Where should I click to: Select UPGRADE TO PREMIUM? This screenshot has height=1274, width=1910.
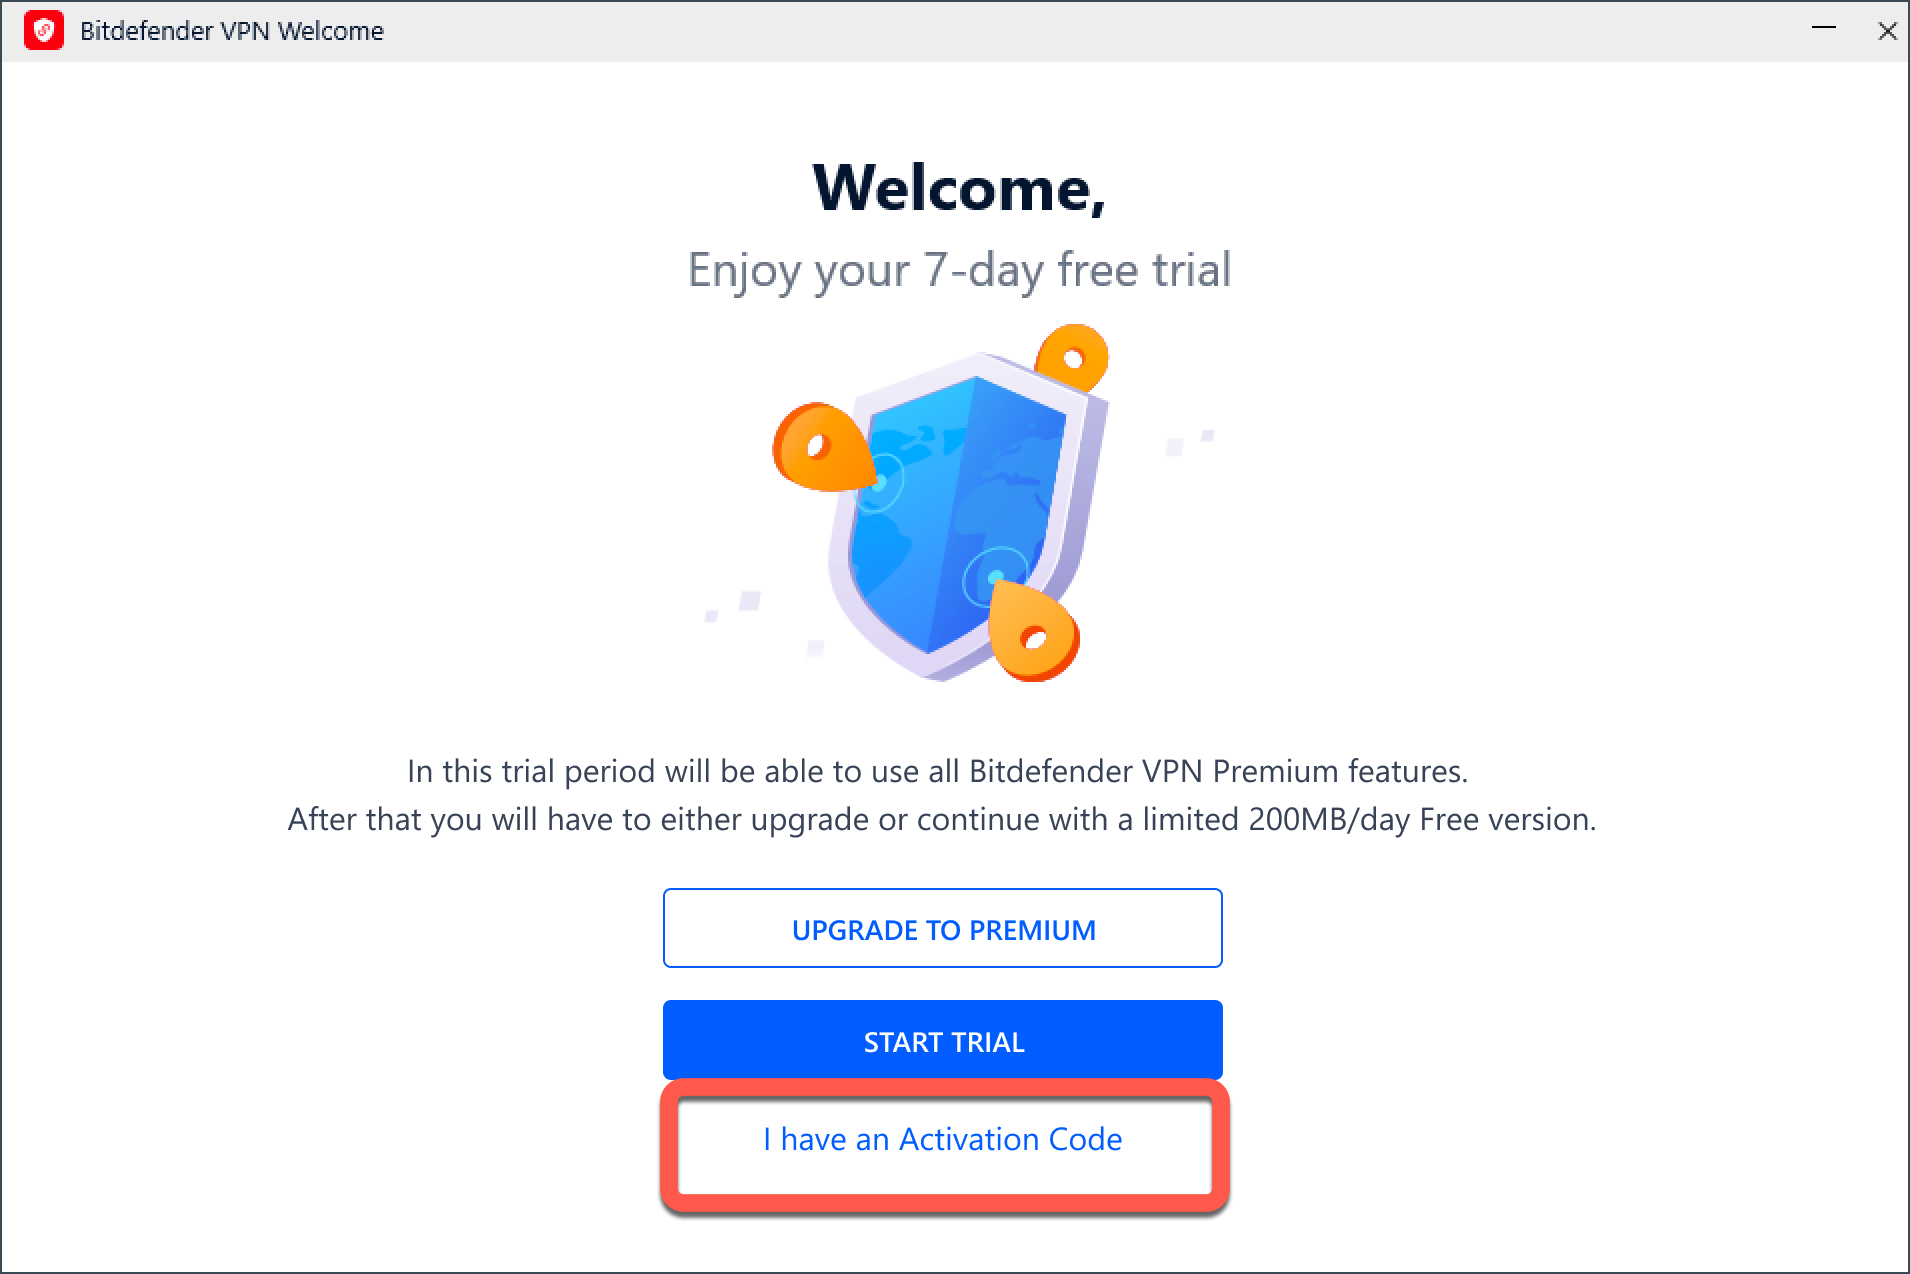[x=942, y=928]
